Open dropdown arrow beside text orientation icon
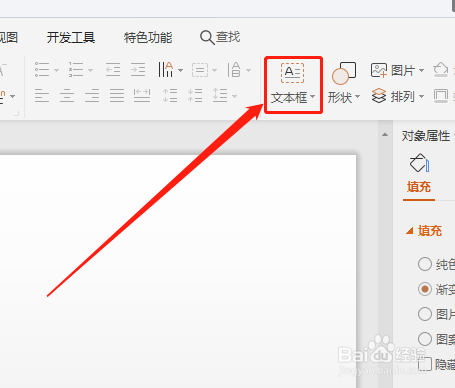This screenshot has width=455, height=388. pyautogui.click(x=248, y=70)
